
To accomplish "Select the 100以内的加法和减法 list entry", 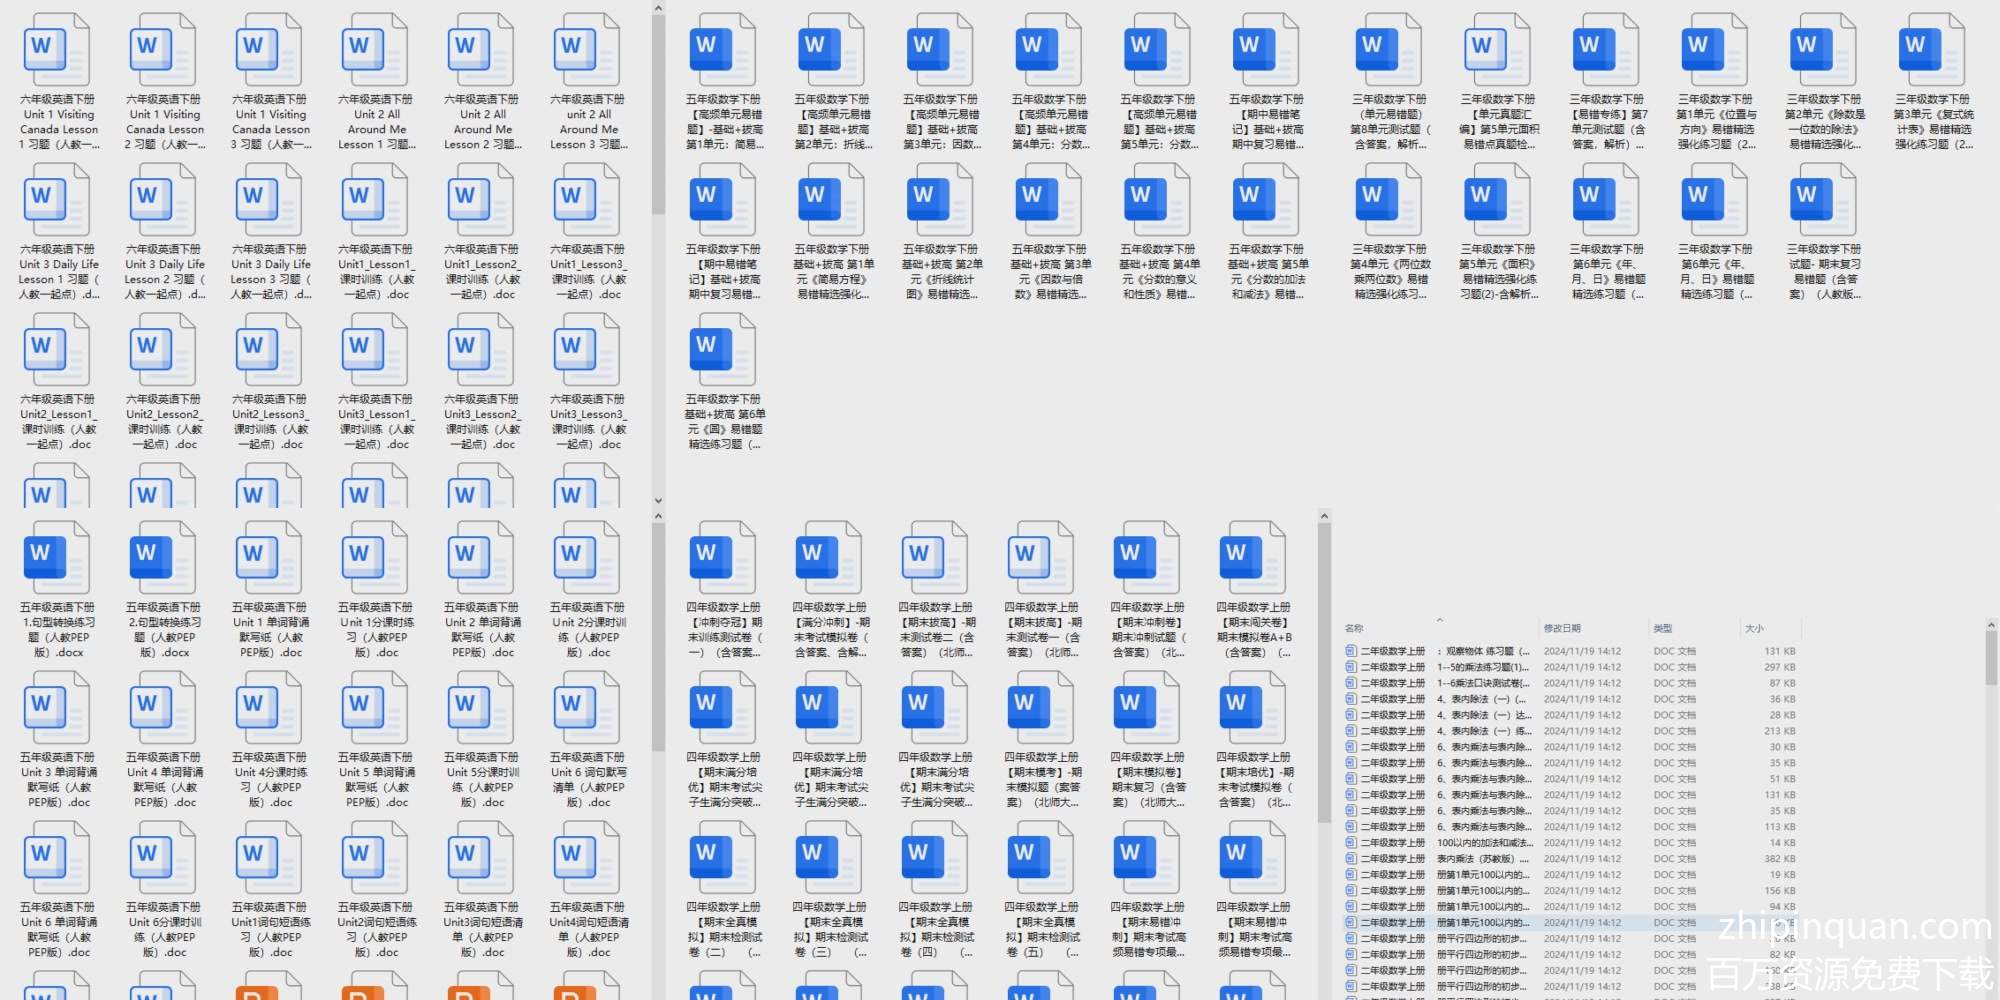I will 1482,843.
